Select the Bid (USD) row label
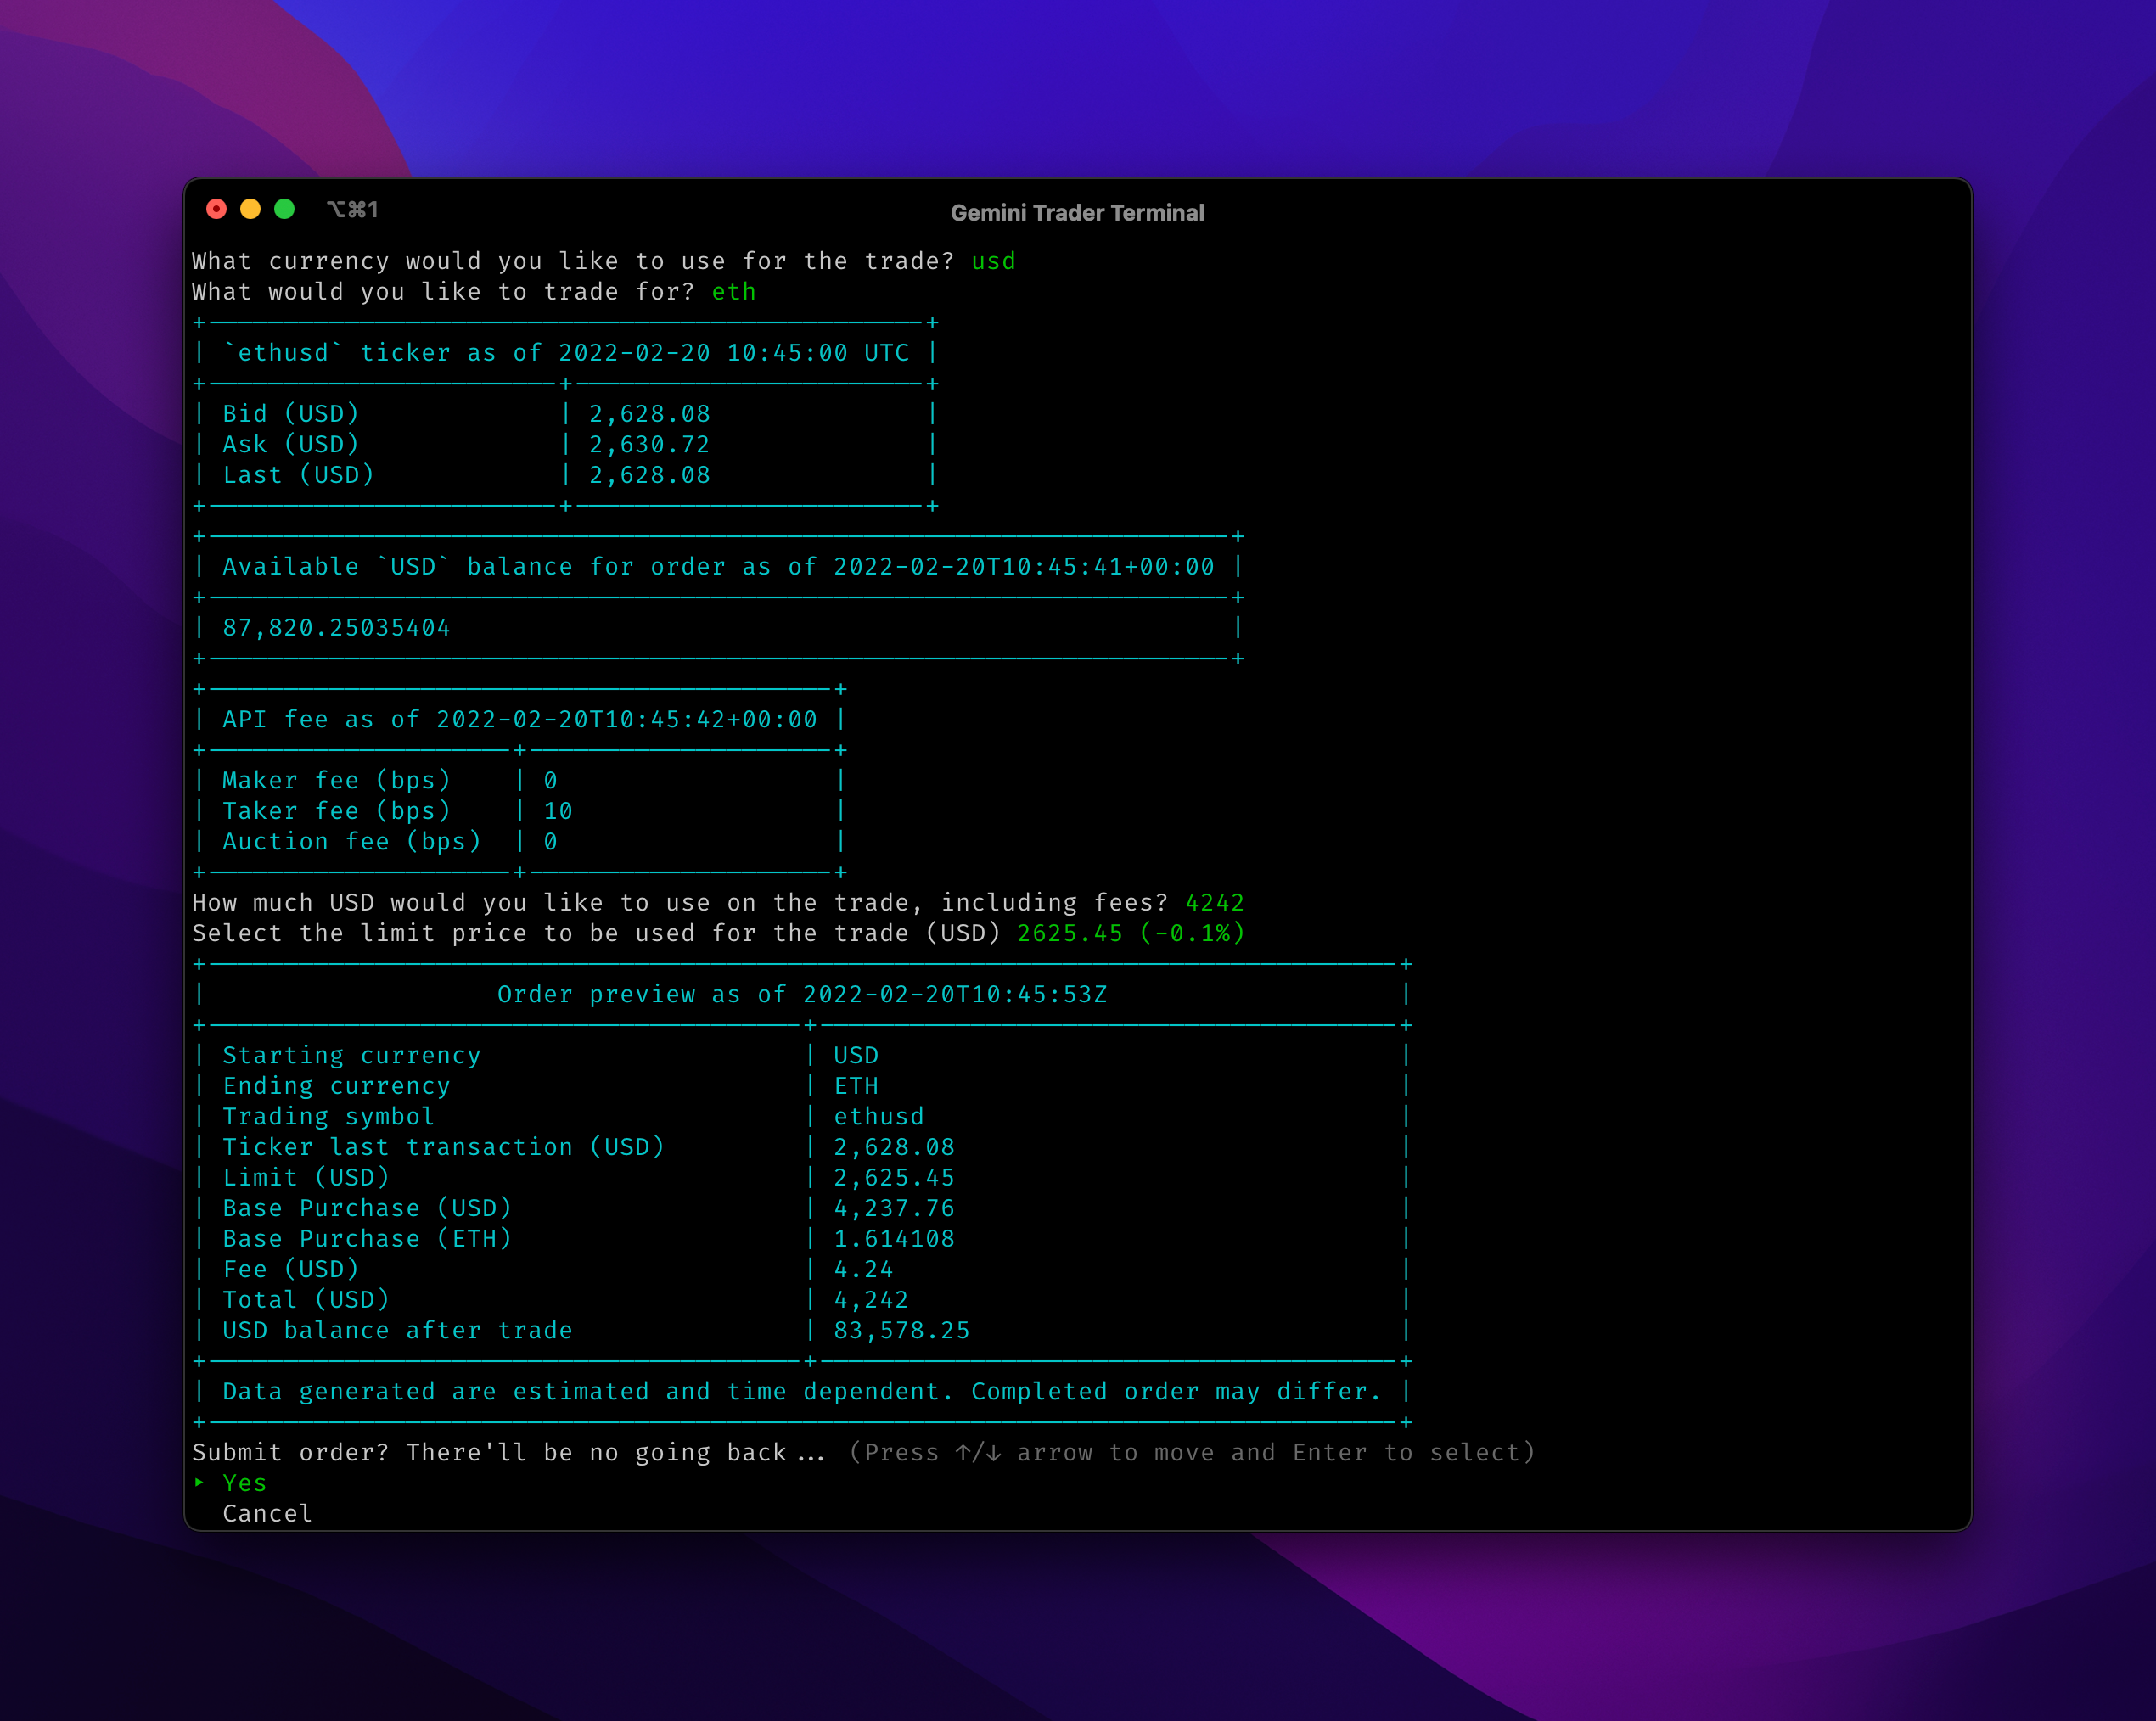This screenshot has height=1721, width=2156. tap(290, 414)
